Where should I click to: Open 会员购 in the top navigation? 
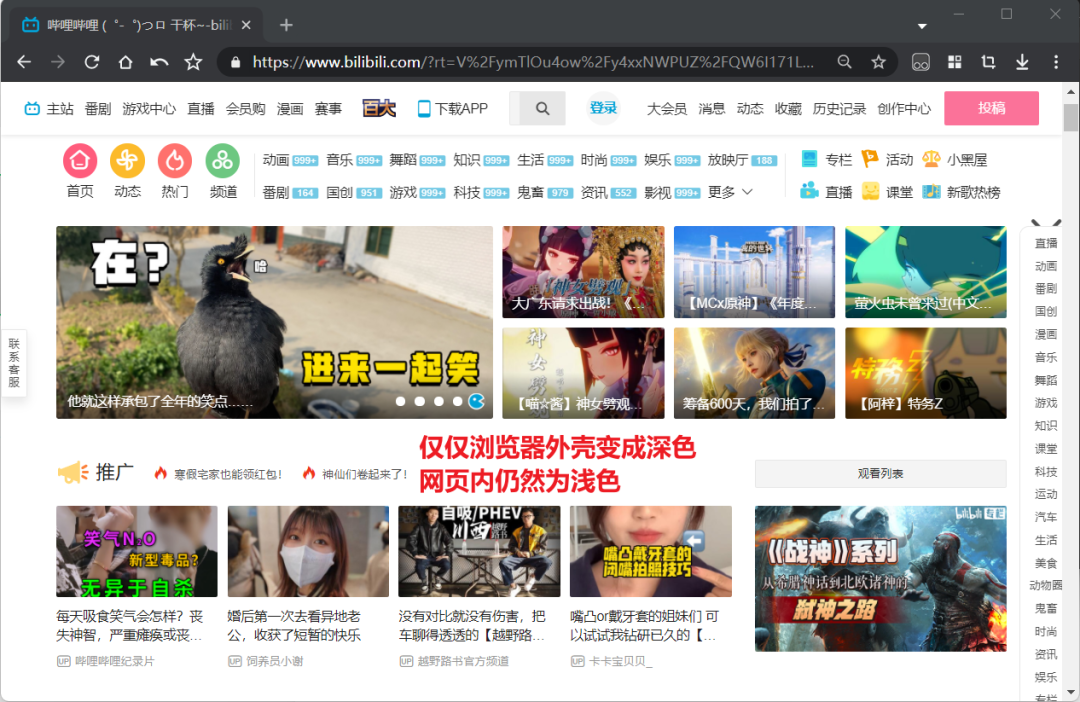(245, 108)
